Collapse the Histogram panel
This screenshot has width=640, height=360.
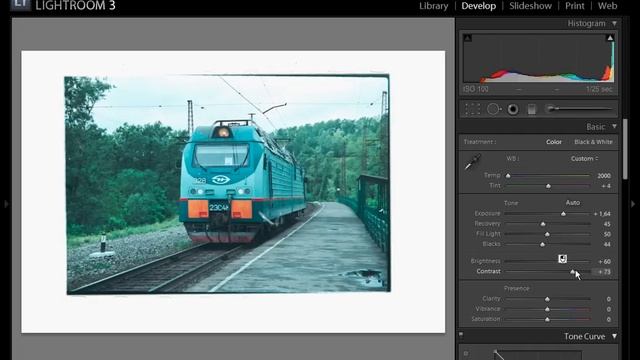click(614, 24)
